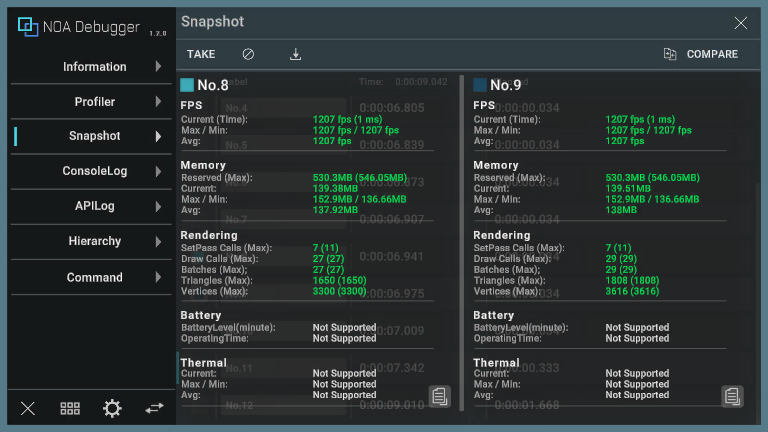Toggle the No.9 snapshot color checkbox

click(480, 85)
